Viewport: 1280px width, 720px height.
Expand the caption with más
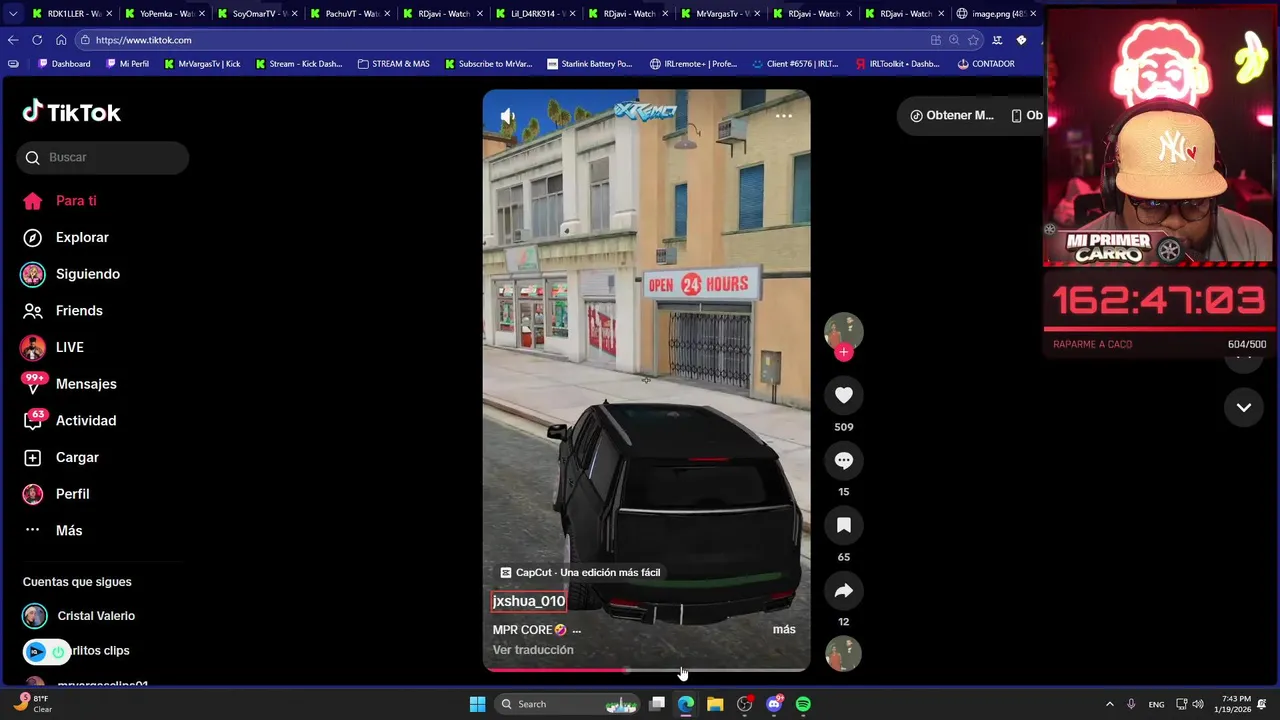point(784,629)
